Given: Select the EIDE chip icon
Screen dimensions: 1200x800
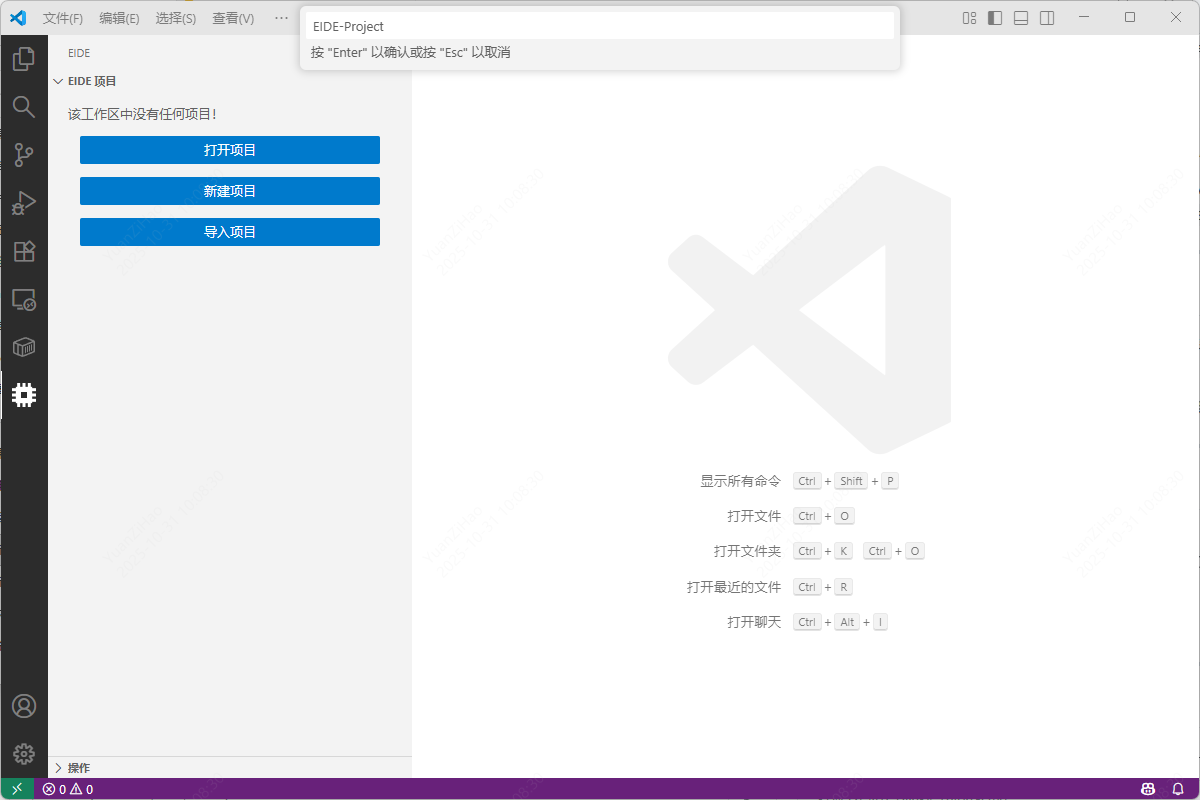Looking at the screenshot, I should pyautogui.click(x=24, y=395).
